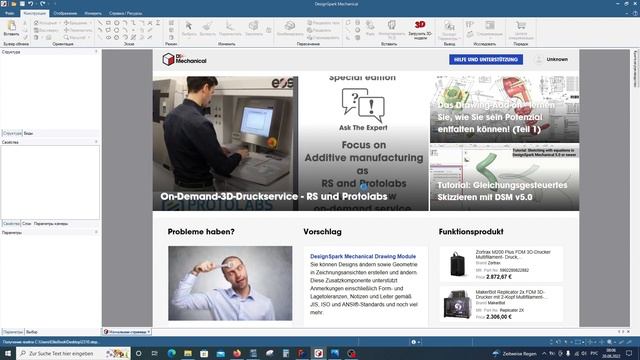Switch to the Параметры камеры panel tab
640x360 pixels.
coord(51,224)
